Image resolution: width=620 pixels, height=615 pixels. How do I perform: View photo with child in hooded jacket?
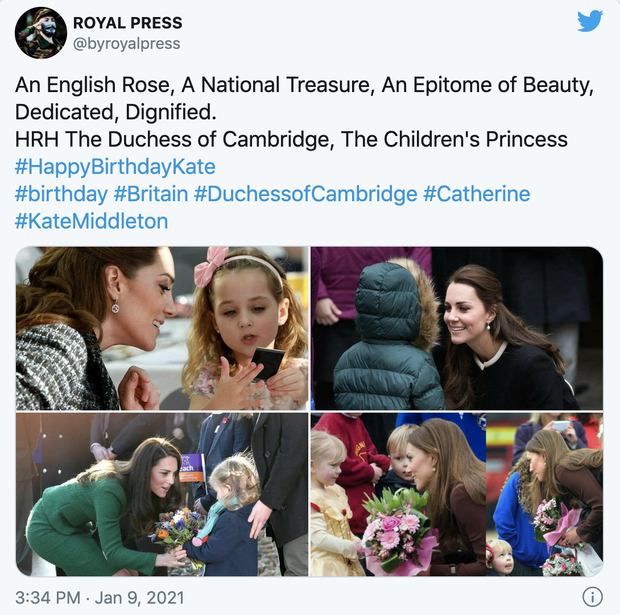(457, 328)
